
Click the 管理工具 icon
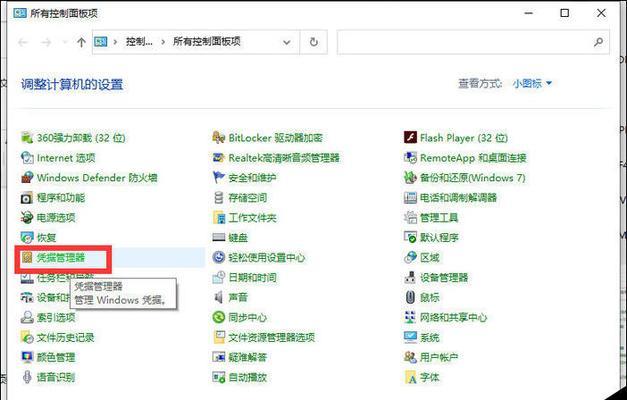[x=410, y=218]
